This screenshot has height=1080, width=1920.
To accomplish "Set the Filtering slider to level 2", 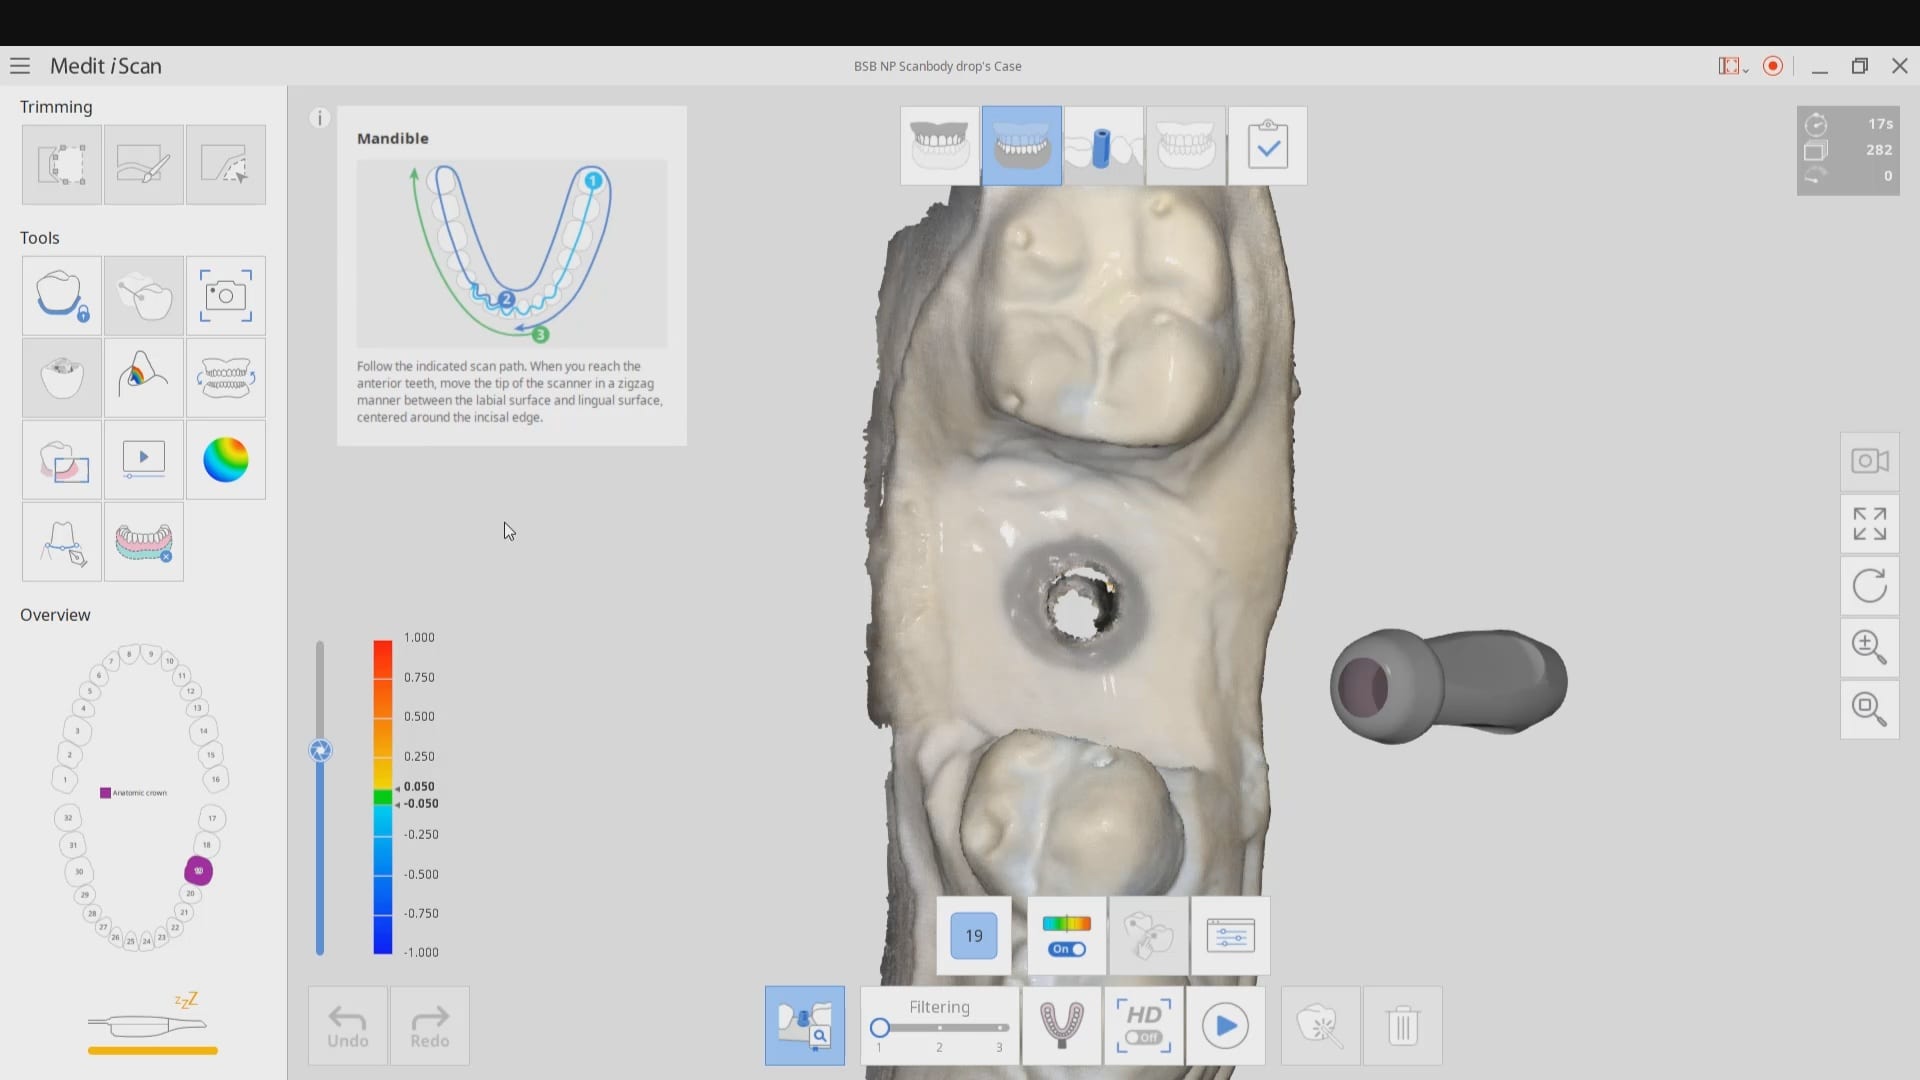I will coord(939,1028).
